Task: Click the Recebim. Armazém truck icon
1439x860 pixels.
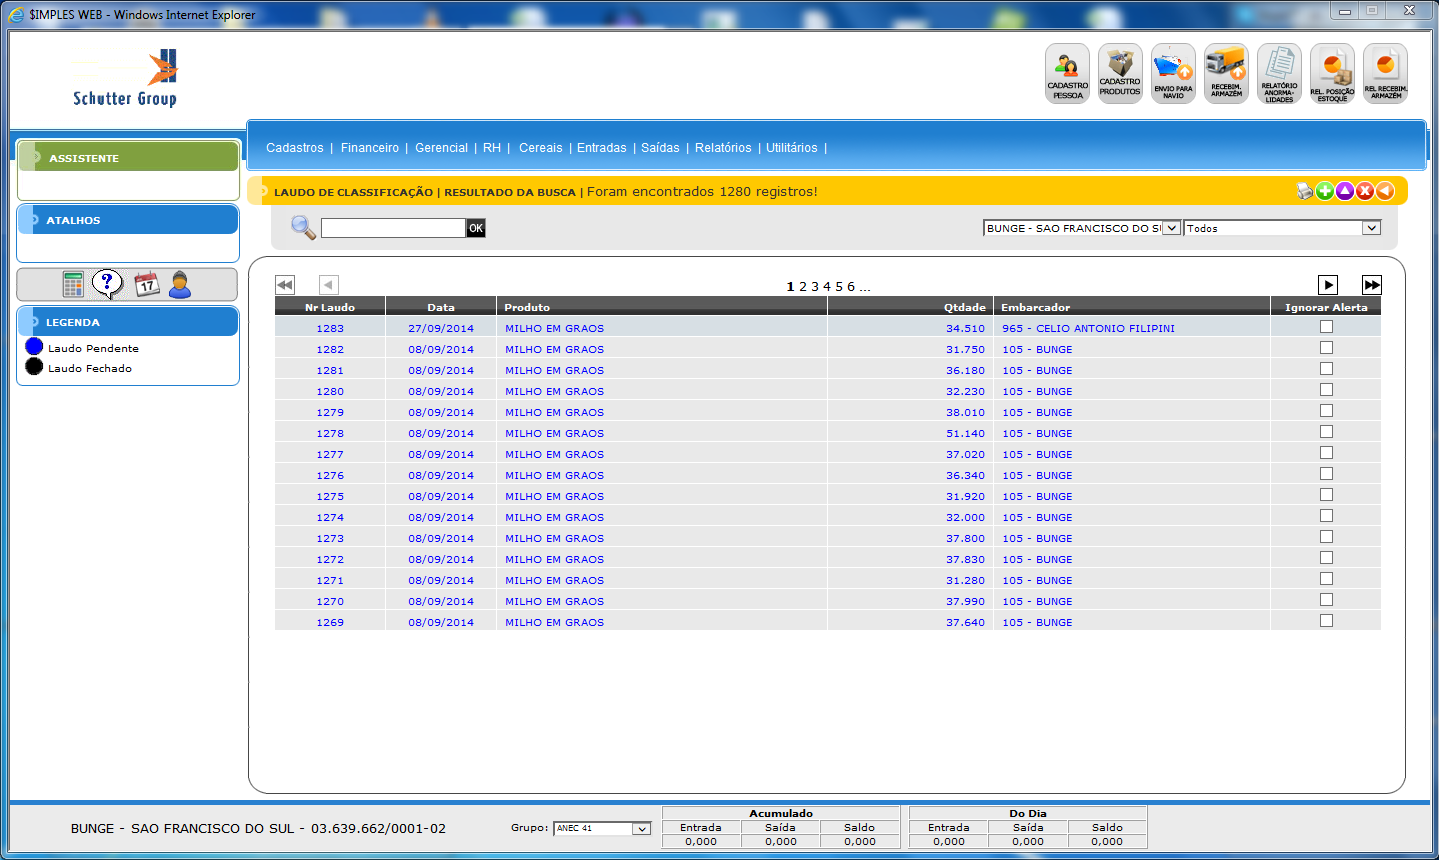Action: (x=1226, y=73)
